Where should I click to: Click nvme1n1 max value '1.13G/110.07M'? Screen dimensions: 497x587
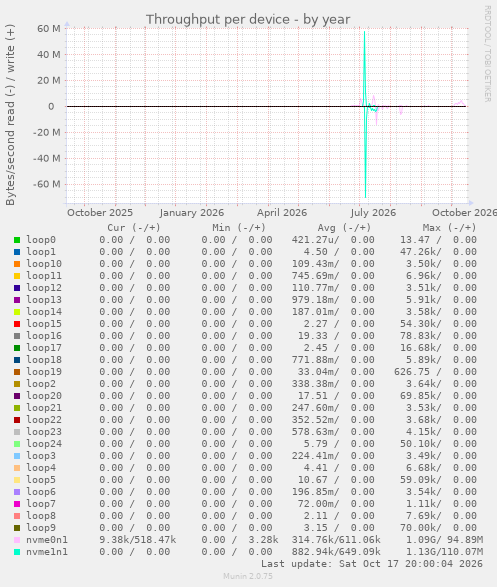pos(444,551)
